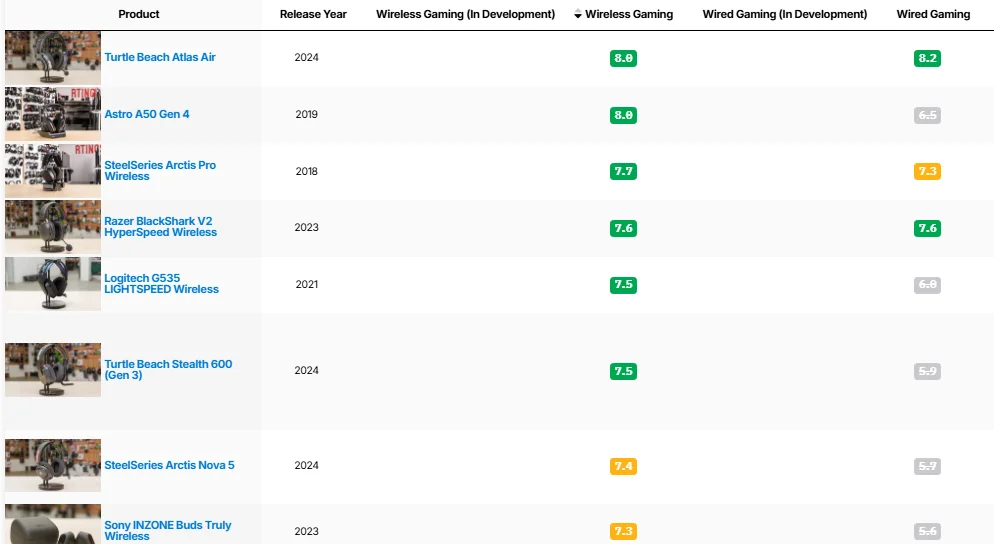Click the green 7.7 wireless gaming score
Viewport: 994px width, 544px height.
tap(623, 171)
